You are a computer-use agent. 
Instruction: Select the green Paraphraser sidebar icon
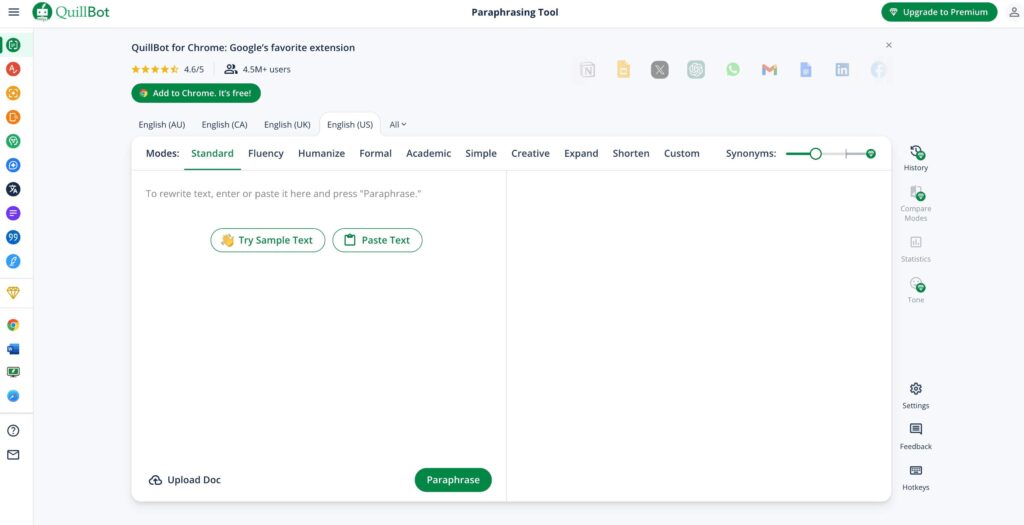[x=13, y=45]
